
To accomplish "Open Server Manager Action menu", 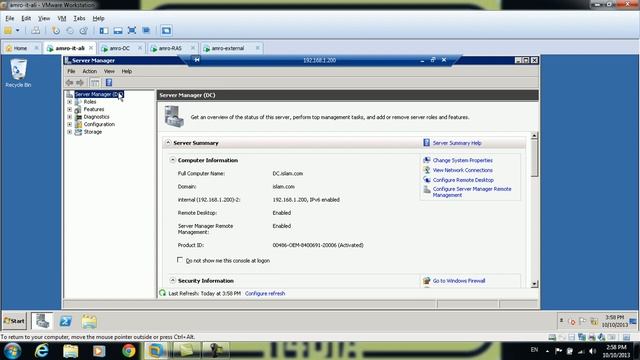I will point(89,71).
